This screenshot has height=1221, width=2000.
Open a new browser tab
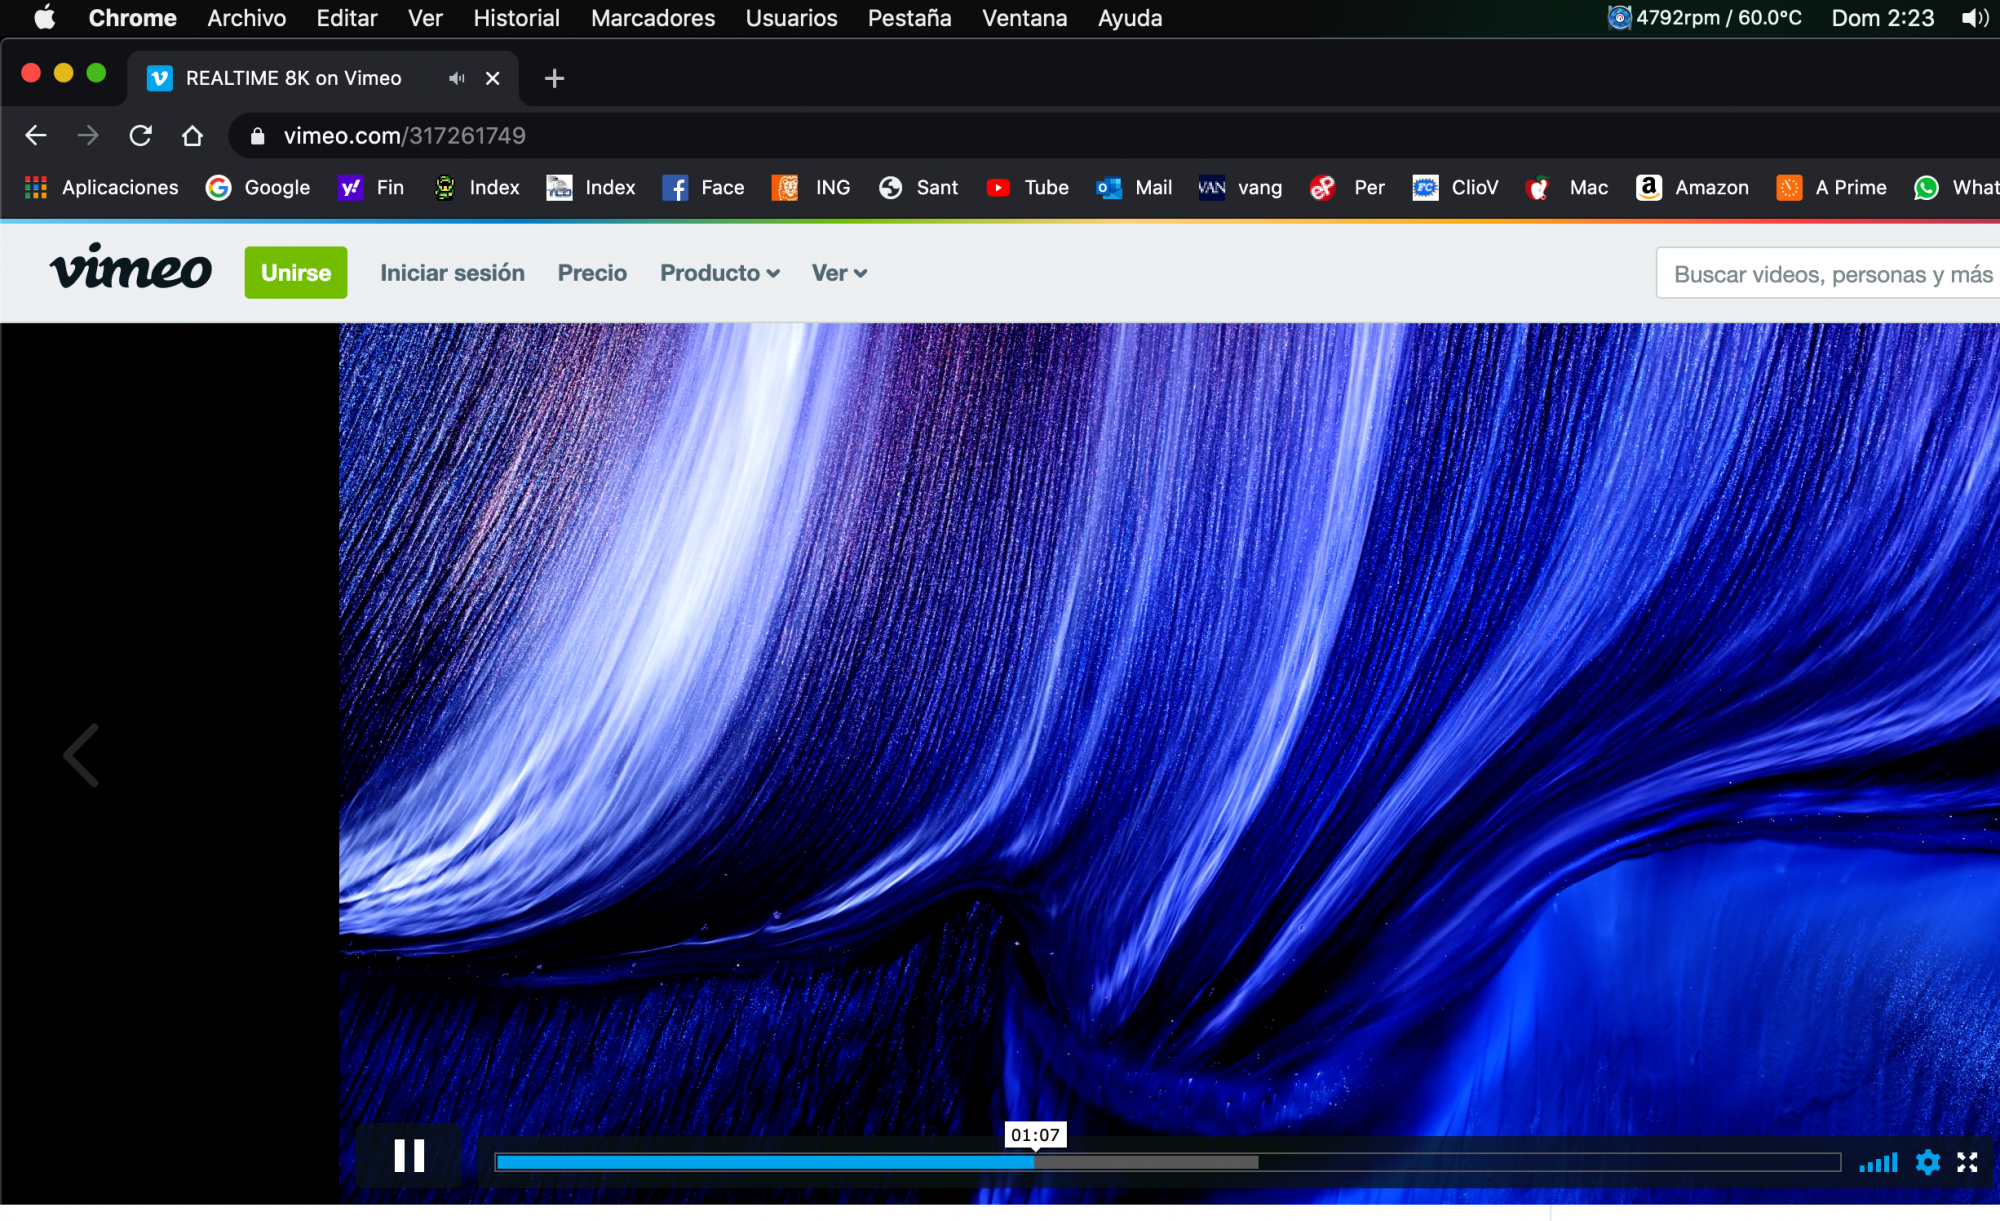[554, 78]
